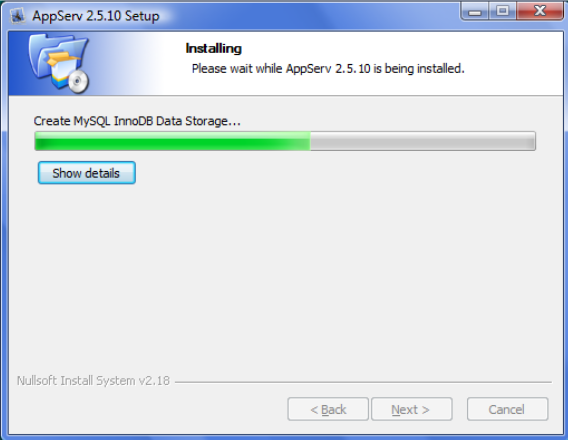Click the CD disc in the installer graphic
This screenshot has height=440, width=568.
pyautogui.click(x=79, y=82)
